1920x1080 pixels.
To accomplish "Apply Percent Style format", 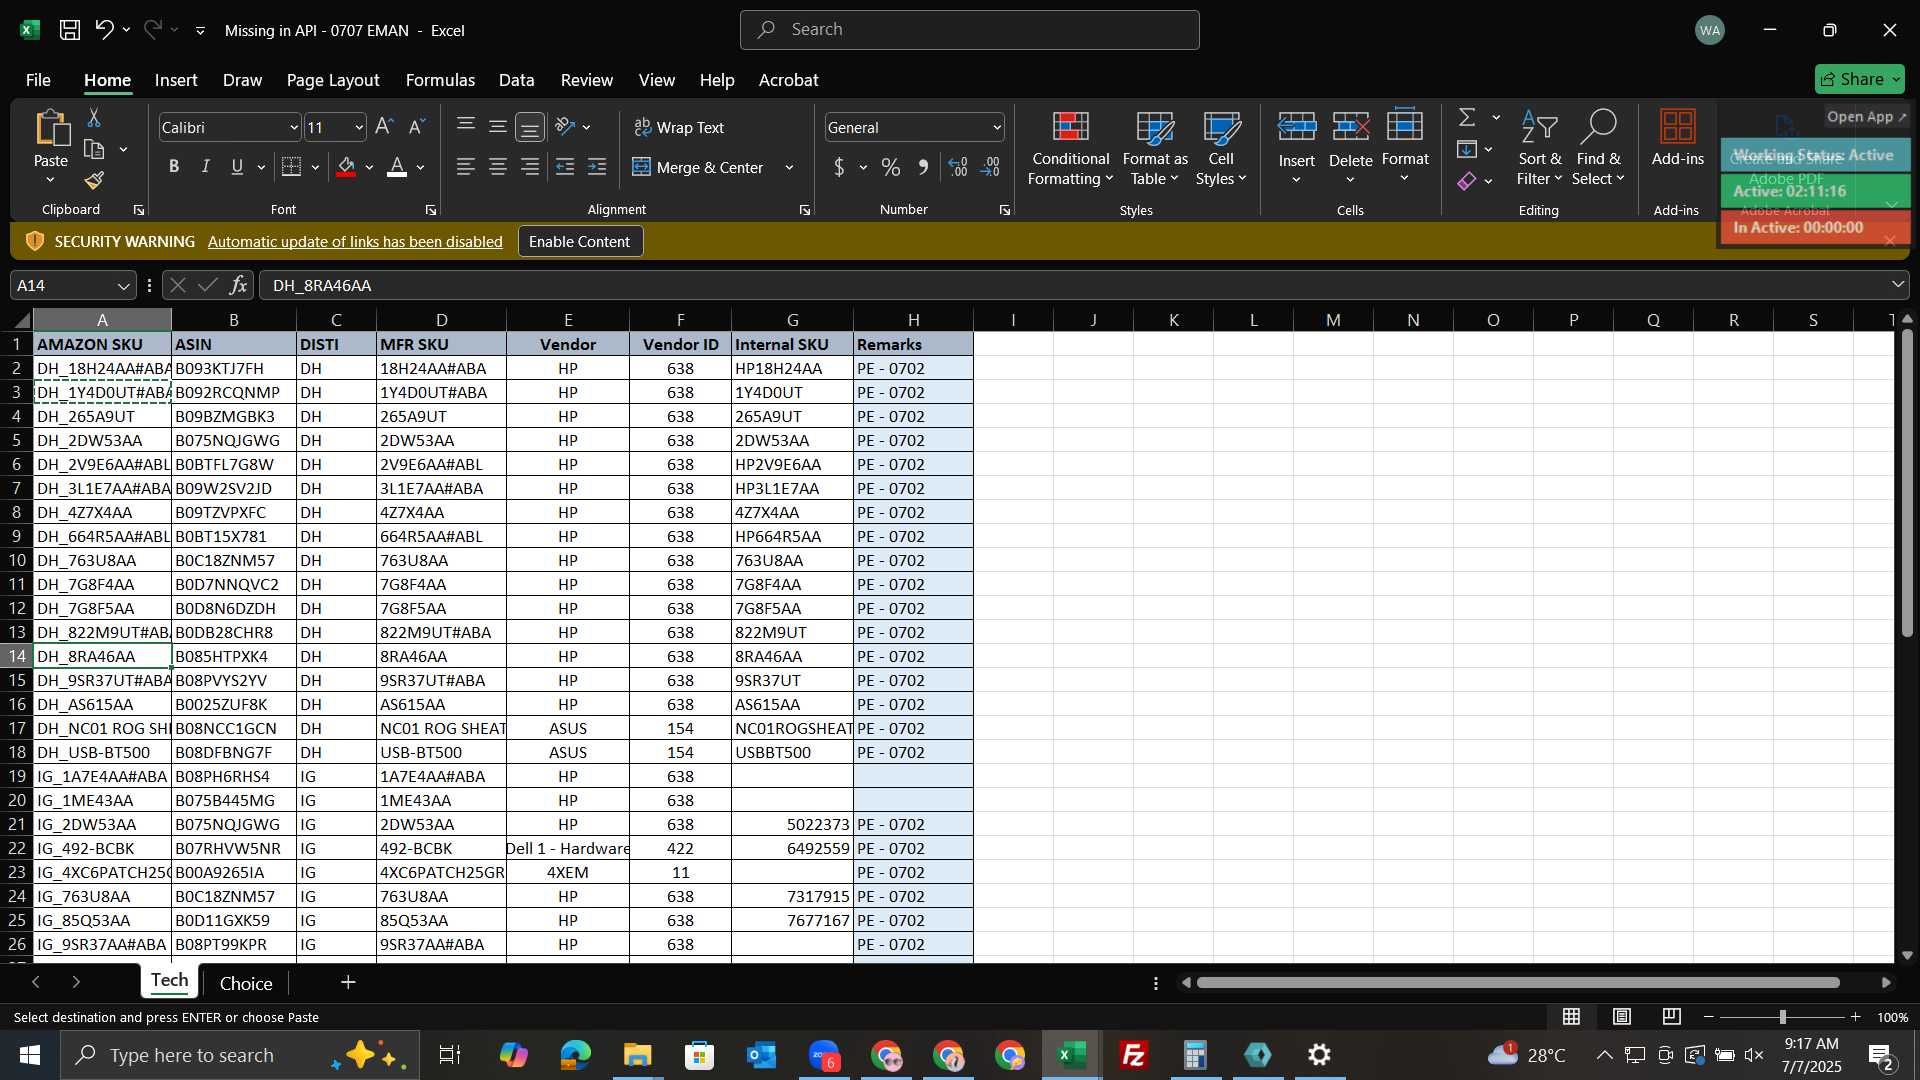I will (x=891, y=167).
